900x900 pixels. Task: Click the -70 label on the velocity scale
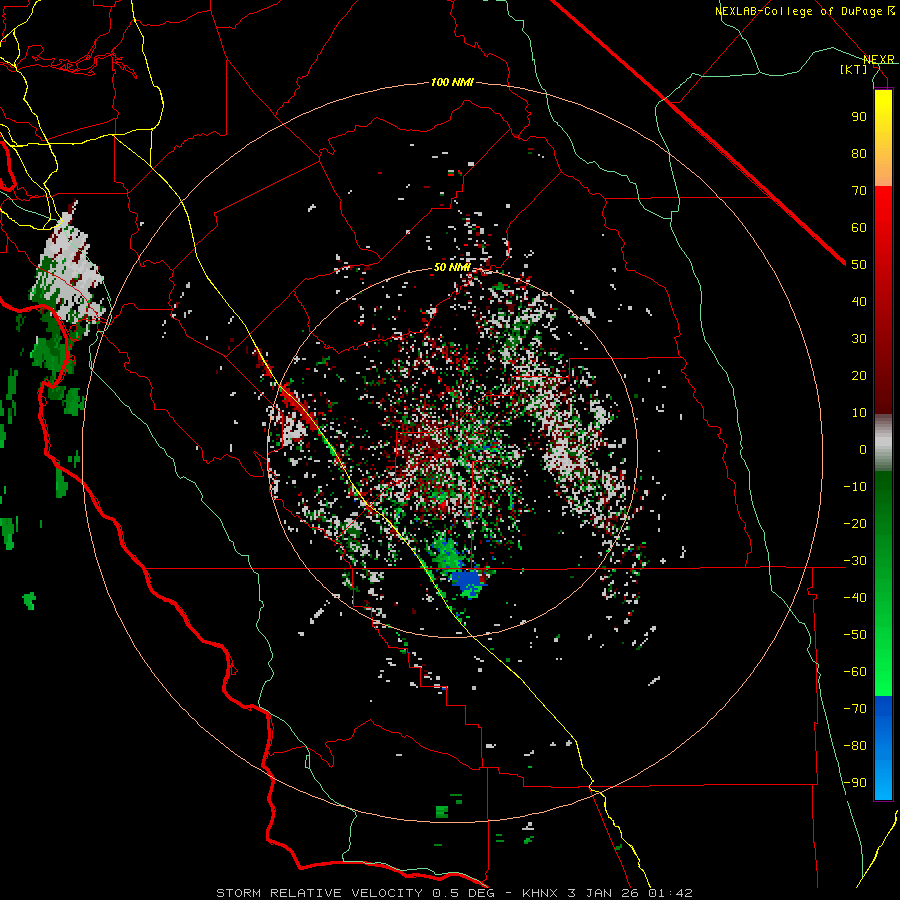(x=855, y=709)
